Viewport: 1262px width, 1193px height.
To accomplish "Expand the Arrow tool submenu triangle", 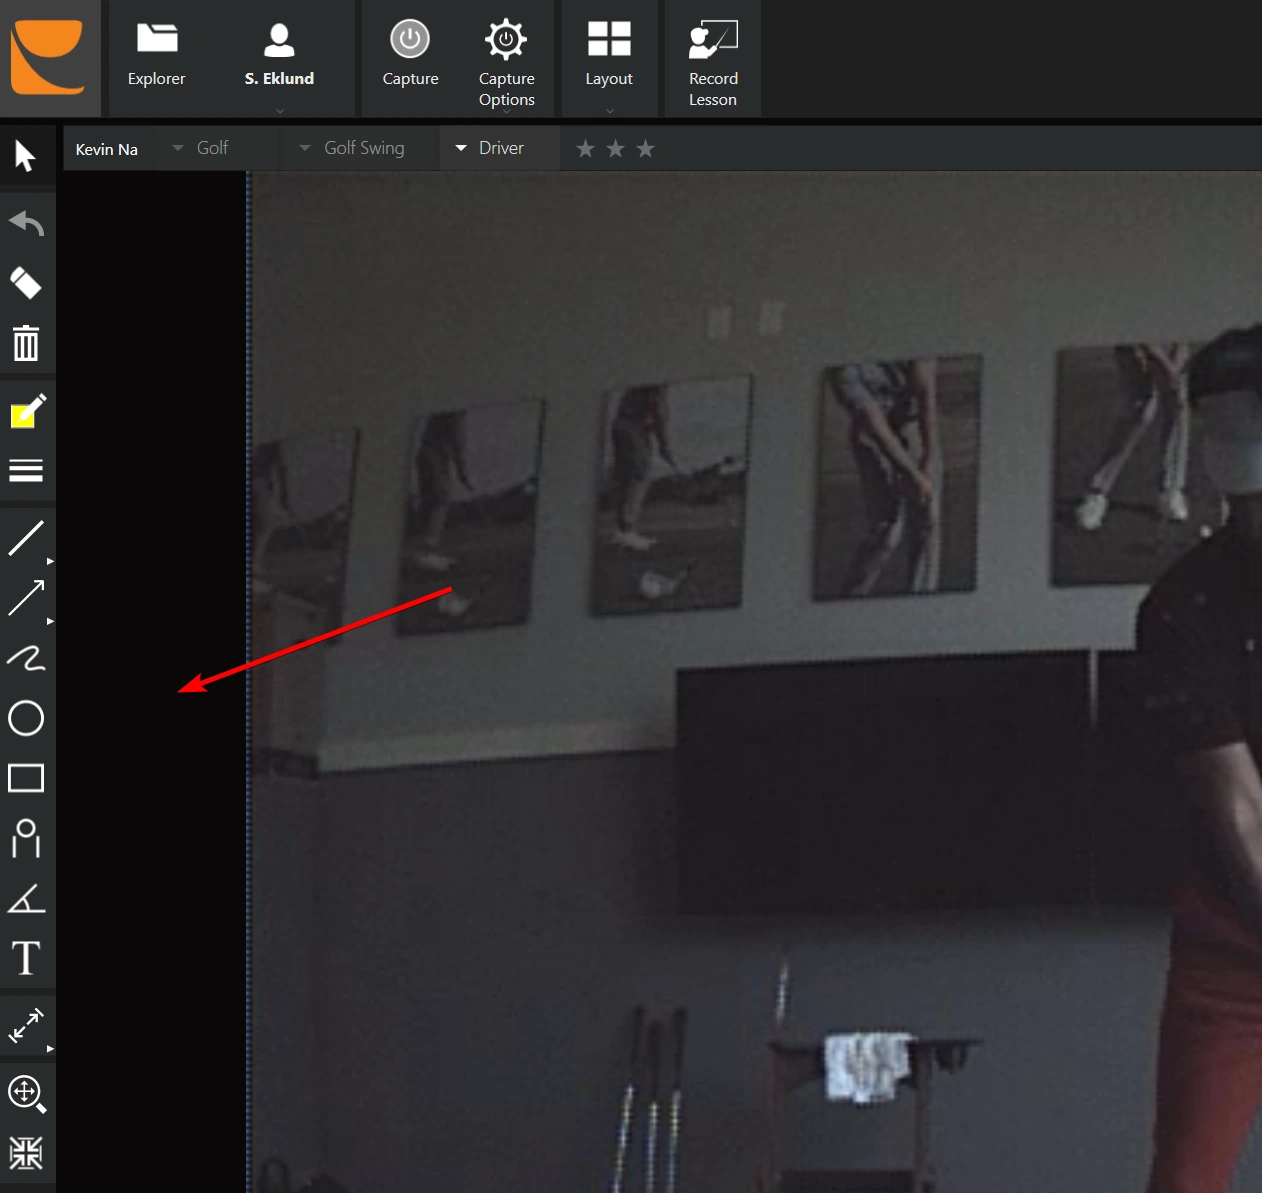I will click(x=50, y=622).
